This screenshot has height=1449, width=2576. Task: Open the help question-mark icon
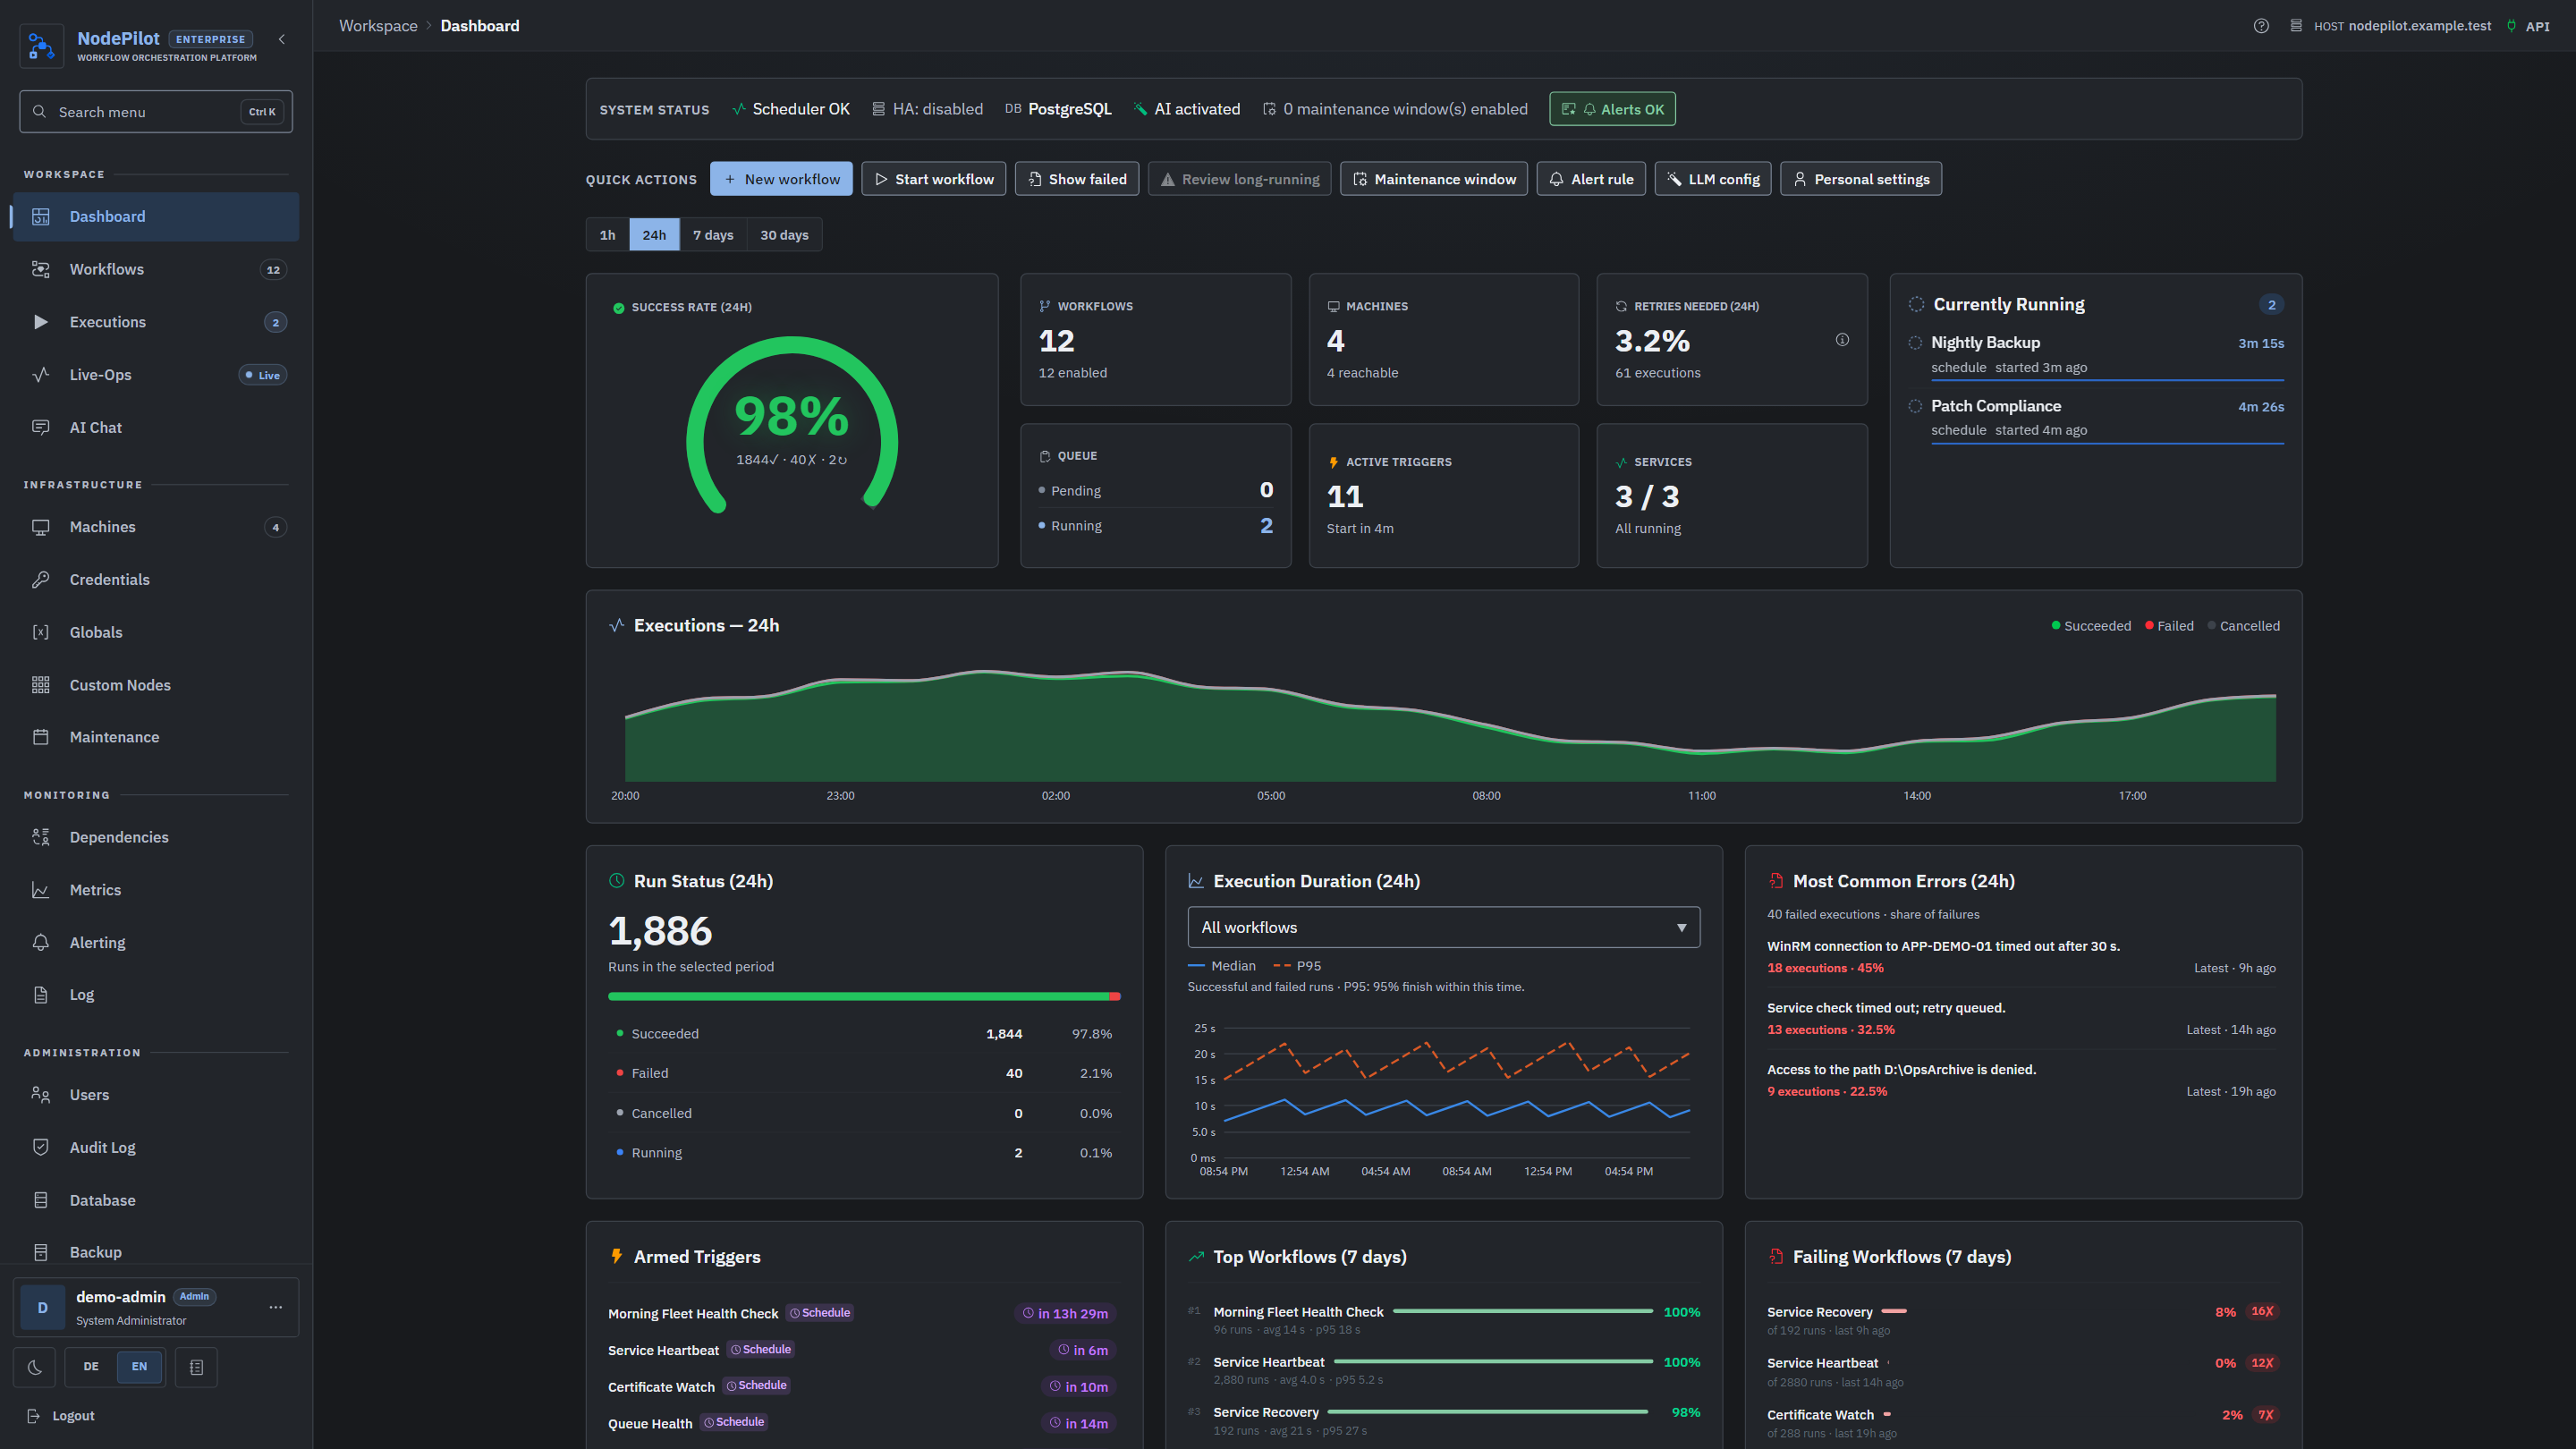click(x=2260, y=26)
